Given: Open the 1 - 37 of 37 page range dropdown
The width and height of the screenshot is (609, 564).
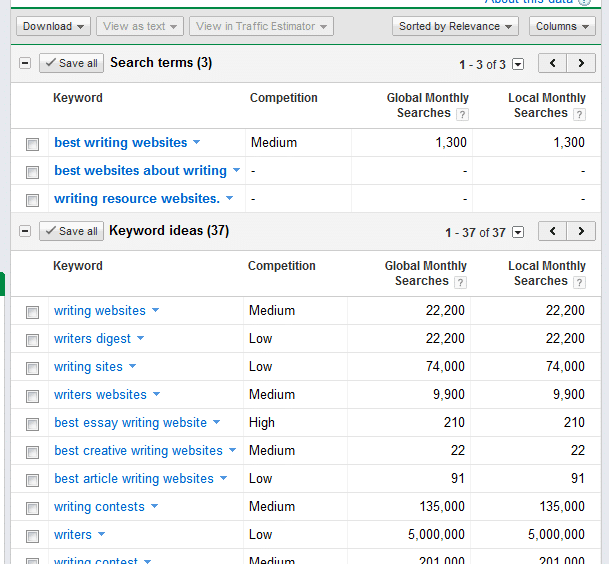Looking at the screenshot, I should click(518, 232).
